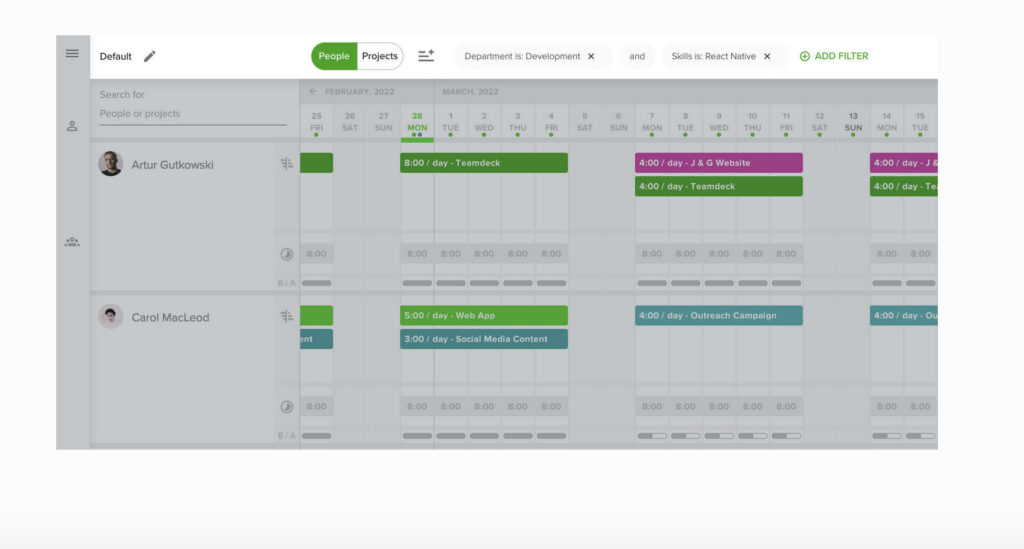
Task: Open Carol MacLeod's avatar
Action: coord(110,317)
